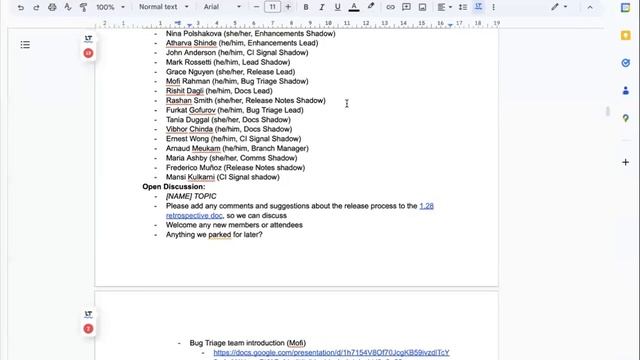
Task: Open the Normal text styles dropdown
Action: pyautogui.click(x=164, y=7)
